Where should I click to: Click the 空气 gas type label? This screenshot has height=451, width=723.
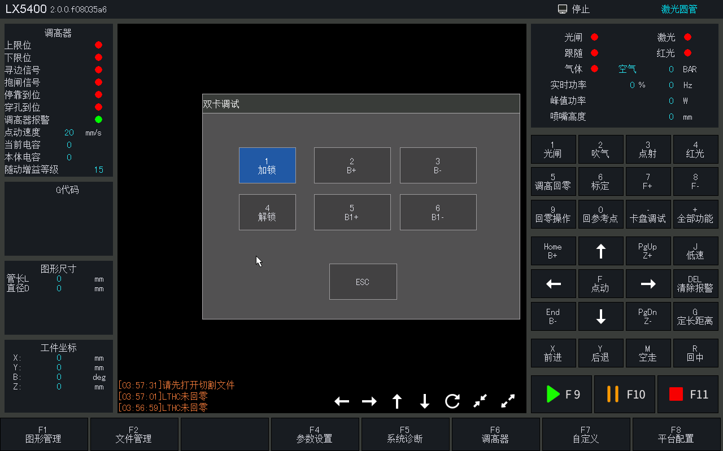627,69
